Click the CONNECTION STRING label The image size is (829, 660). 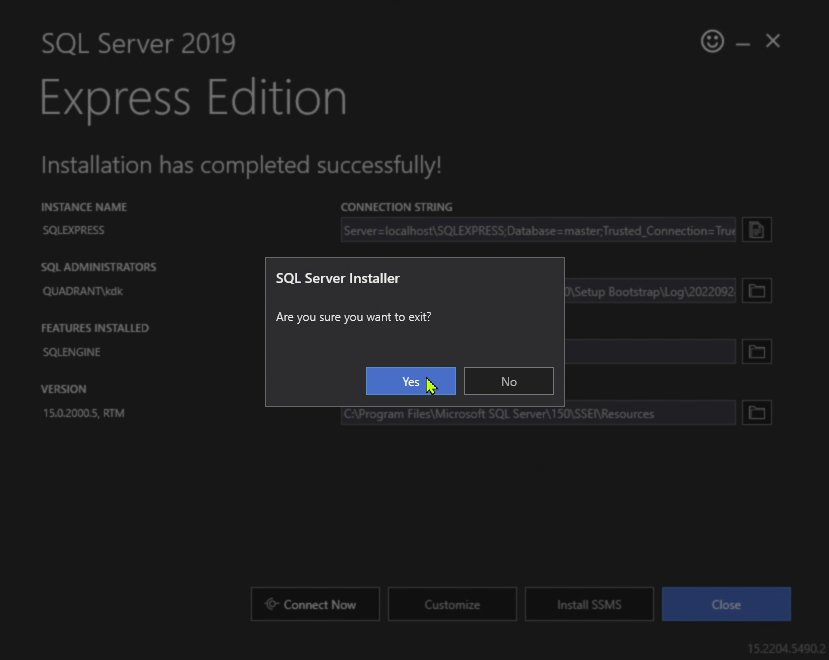tap(397, 207)
